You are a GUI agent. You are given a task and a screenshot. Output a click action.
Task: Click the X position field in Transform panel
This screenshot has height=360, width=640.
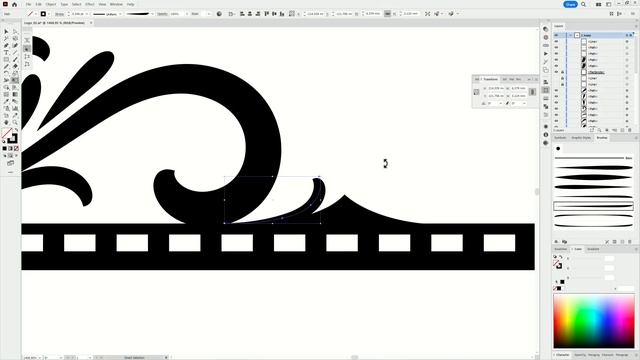(496, 88)
